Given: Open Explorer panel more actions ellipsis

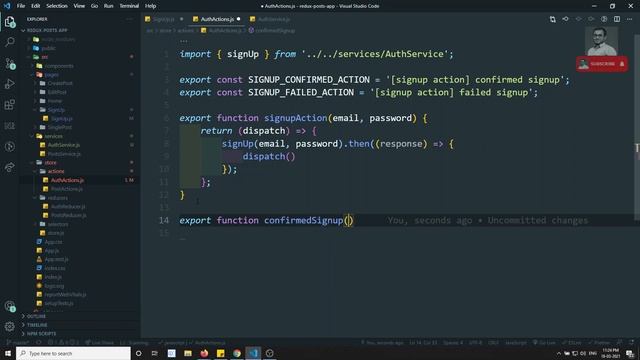Looking at the screenshot, I should [x=130, y=19].
